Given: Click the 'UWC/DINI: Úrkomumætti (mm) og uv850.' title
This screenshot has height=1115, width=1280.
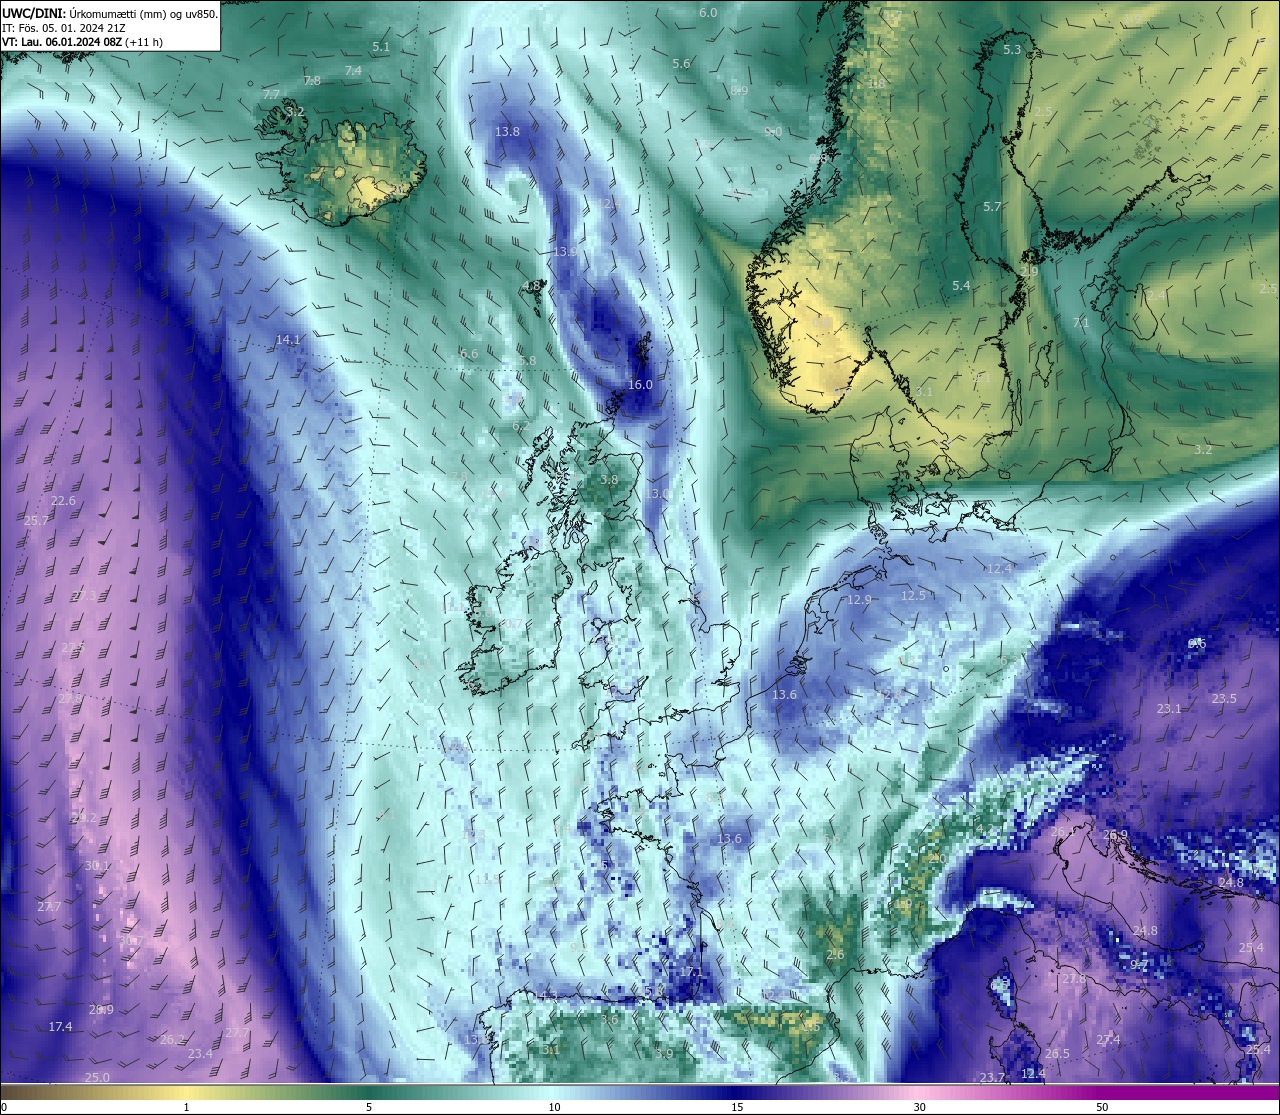Looking at the screenshot, I should pos(110,14).
